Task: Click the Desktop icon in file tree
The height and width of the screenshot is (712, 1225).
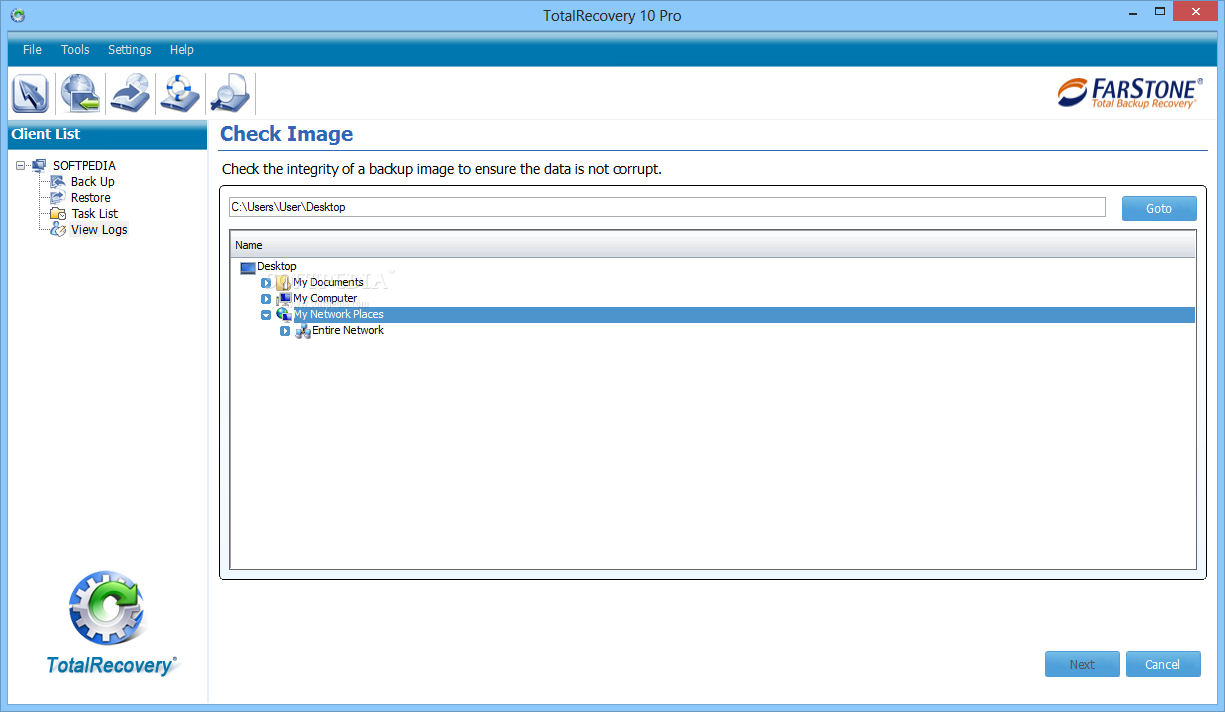Action: pyautogui.click(x=248, y=267)
